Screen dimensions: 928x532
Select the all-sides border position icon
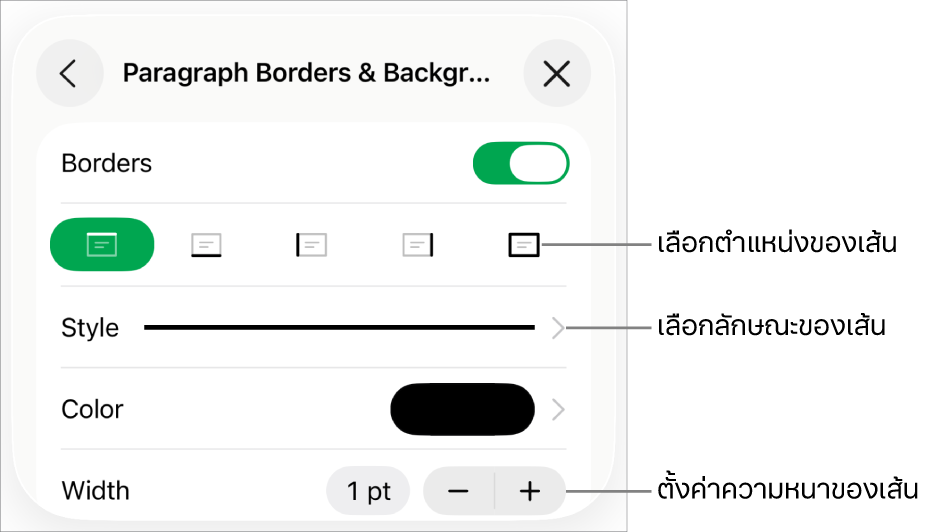524,244
